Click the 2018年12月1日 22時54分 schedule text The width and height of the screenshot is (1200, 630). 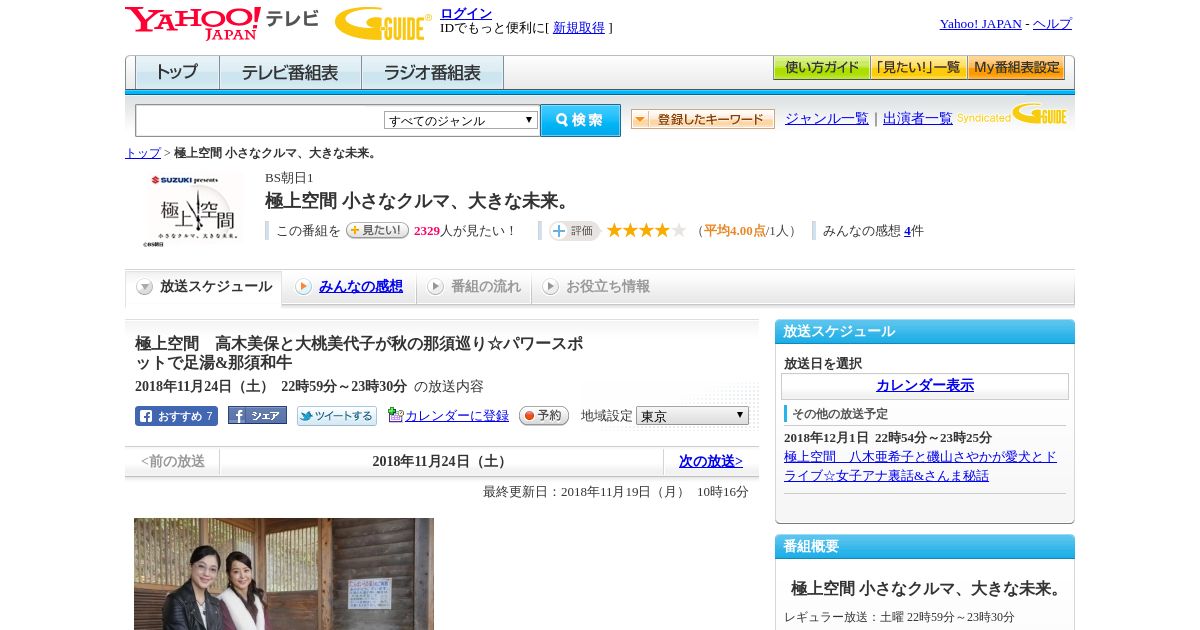[x=888, y=438]
